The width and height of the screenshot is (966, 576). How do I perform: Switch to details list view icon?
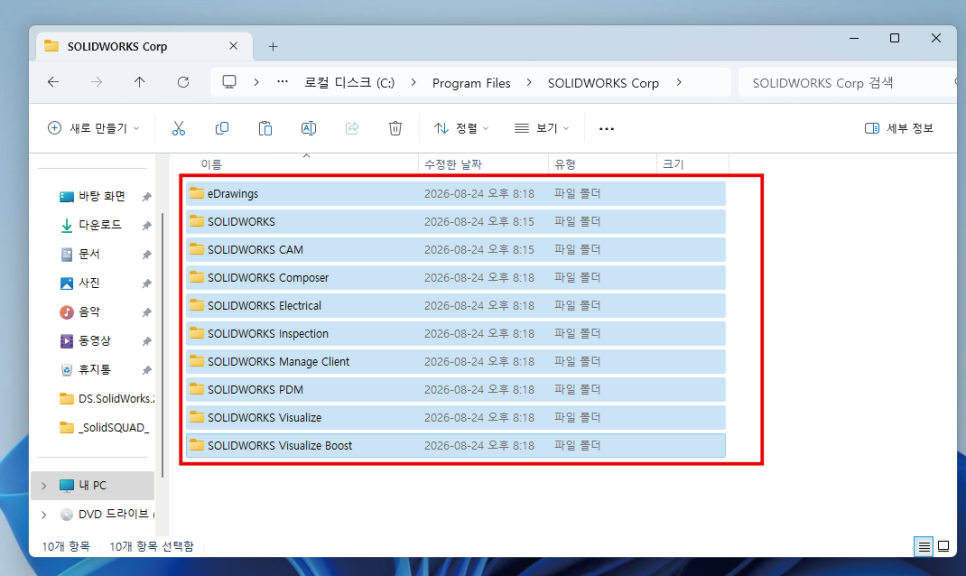click(x=923, y=546)
